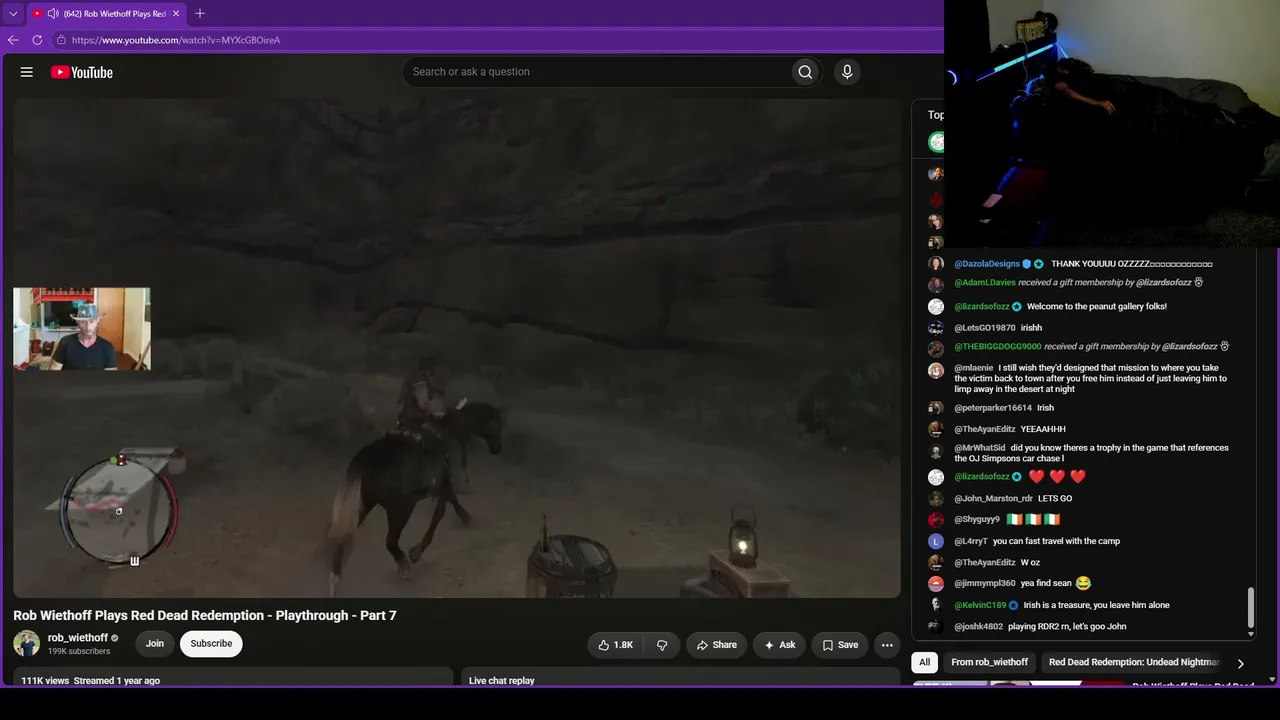
Task: Go to the YouTube home logo
Action: point(82,72)
